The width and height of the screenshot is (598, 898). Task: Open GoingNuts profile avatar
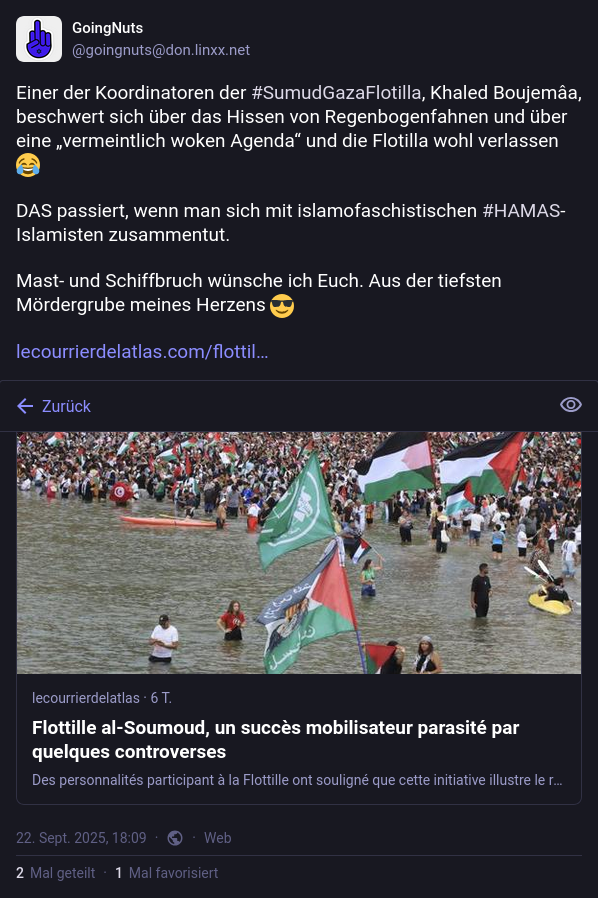click(39, 39)
